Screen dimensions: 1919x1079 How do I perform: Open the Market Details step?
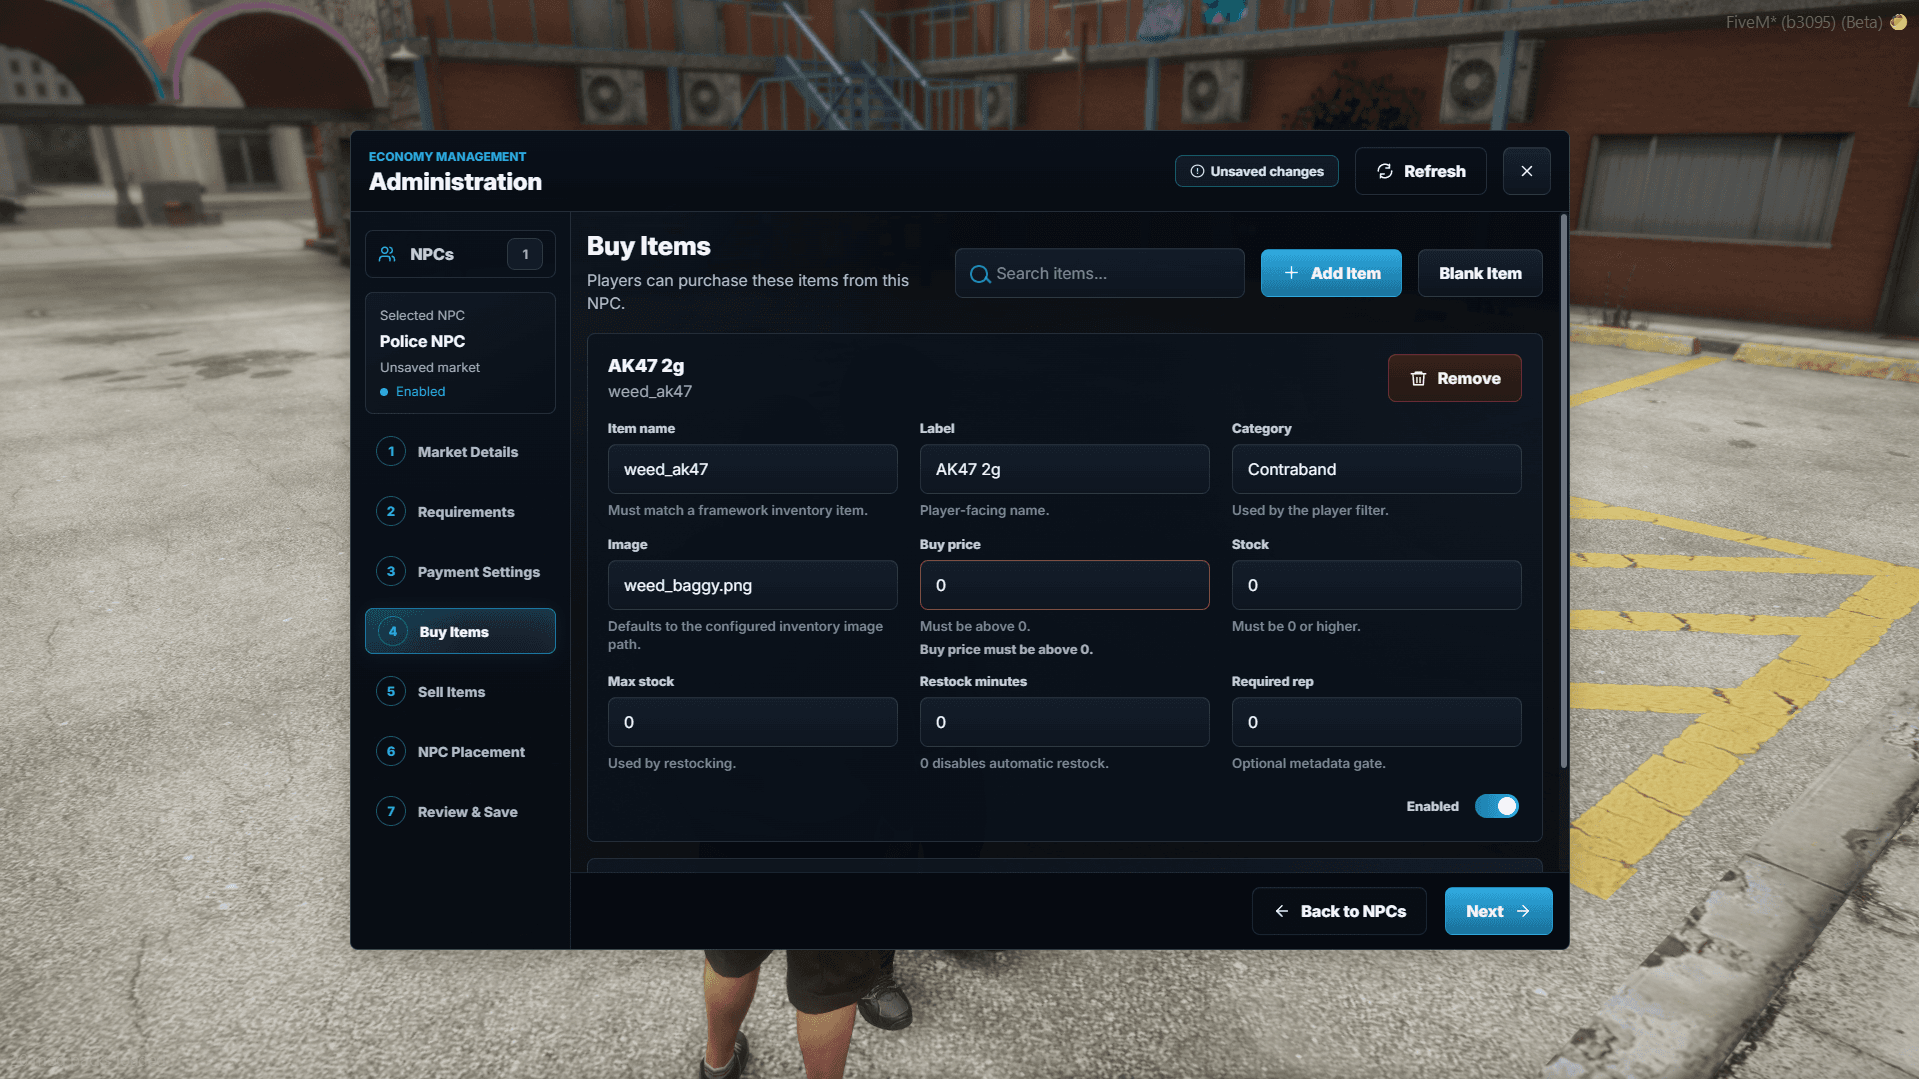[460, 451]
